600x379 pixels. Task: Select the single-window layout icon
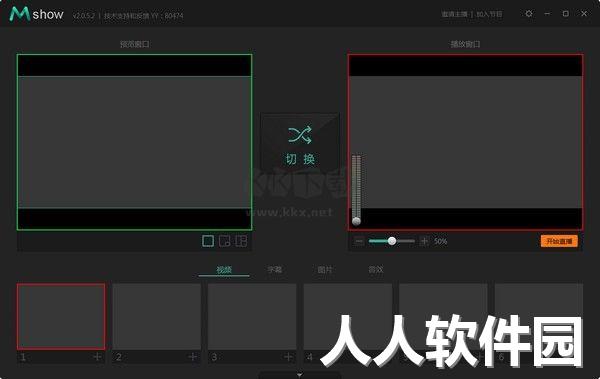tap(208, 241)
